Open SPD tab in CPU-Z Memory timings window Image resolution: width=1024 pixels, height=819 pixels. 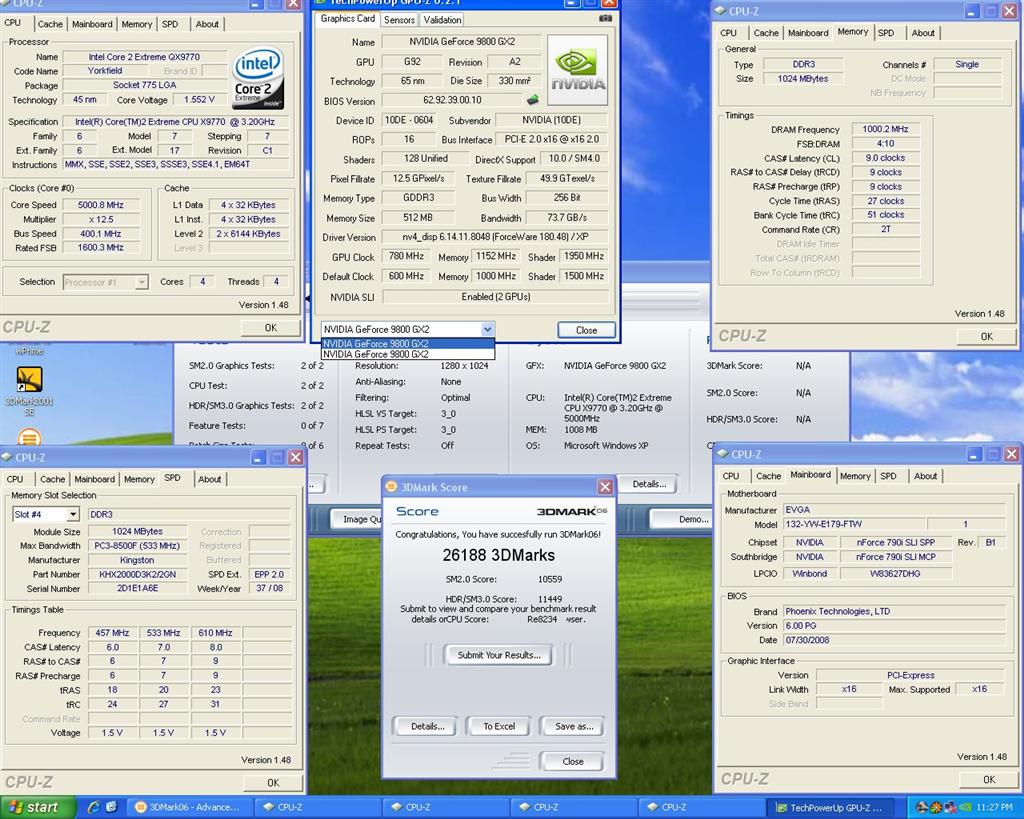[x=886, y=33]
